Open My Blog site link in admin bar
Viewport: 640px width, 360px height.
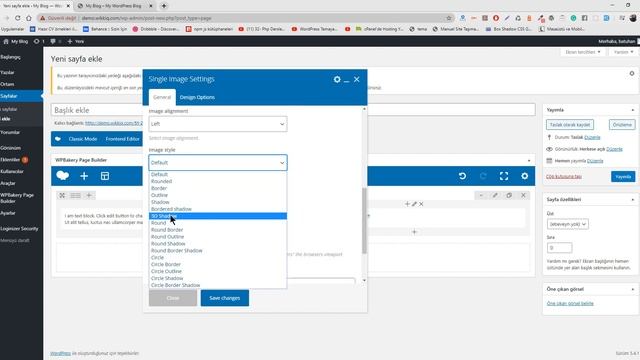point(16,41)
